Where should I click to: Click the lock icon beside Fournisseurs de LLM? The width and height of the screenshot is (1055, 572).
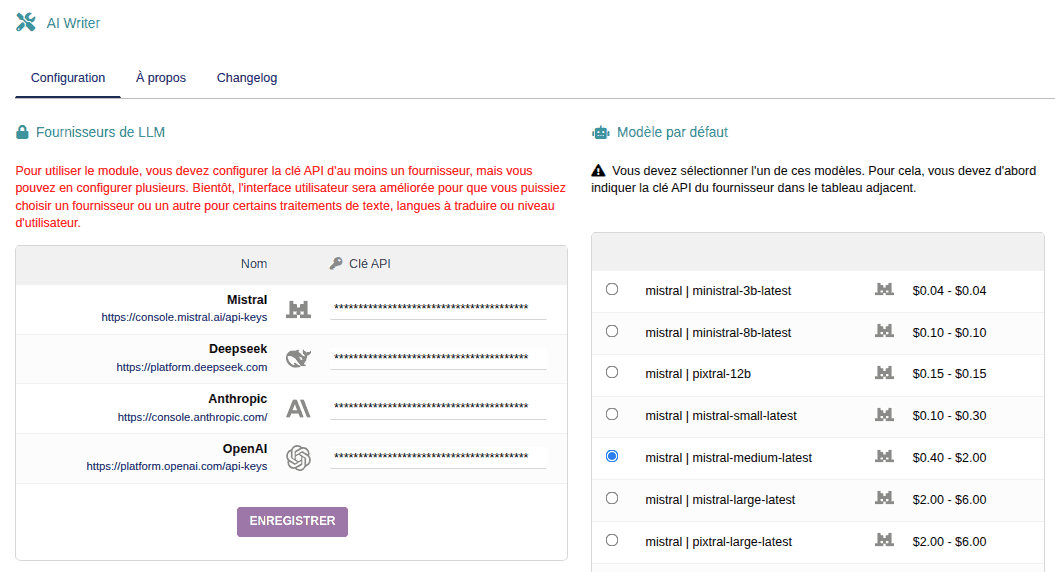[x=22, y=132]
